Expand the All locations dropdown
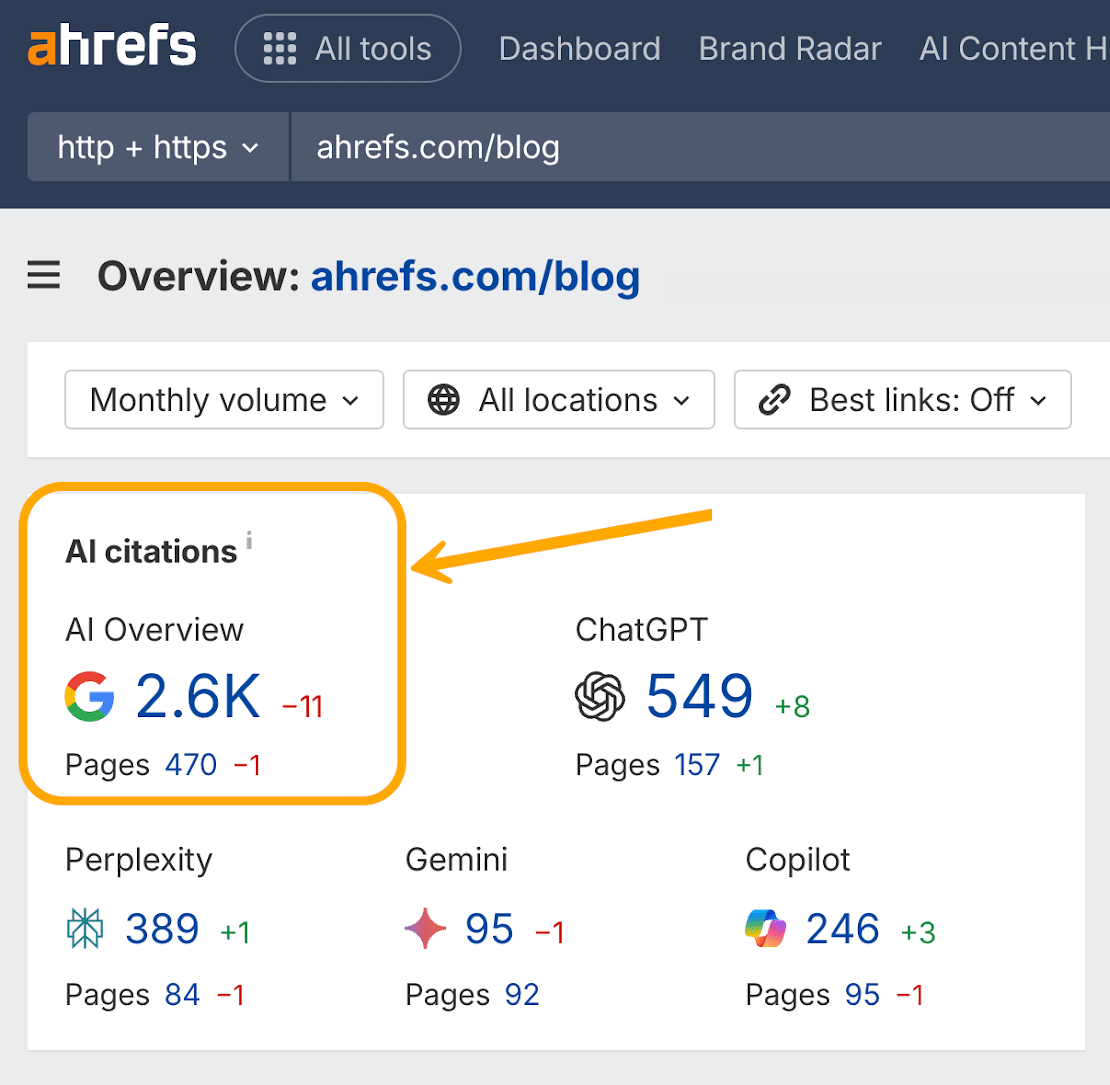The image size is (1110, 1085). tap(558, 399)
